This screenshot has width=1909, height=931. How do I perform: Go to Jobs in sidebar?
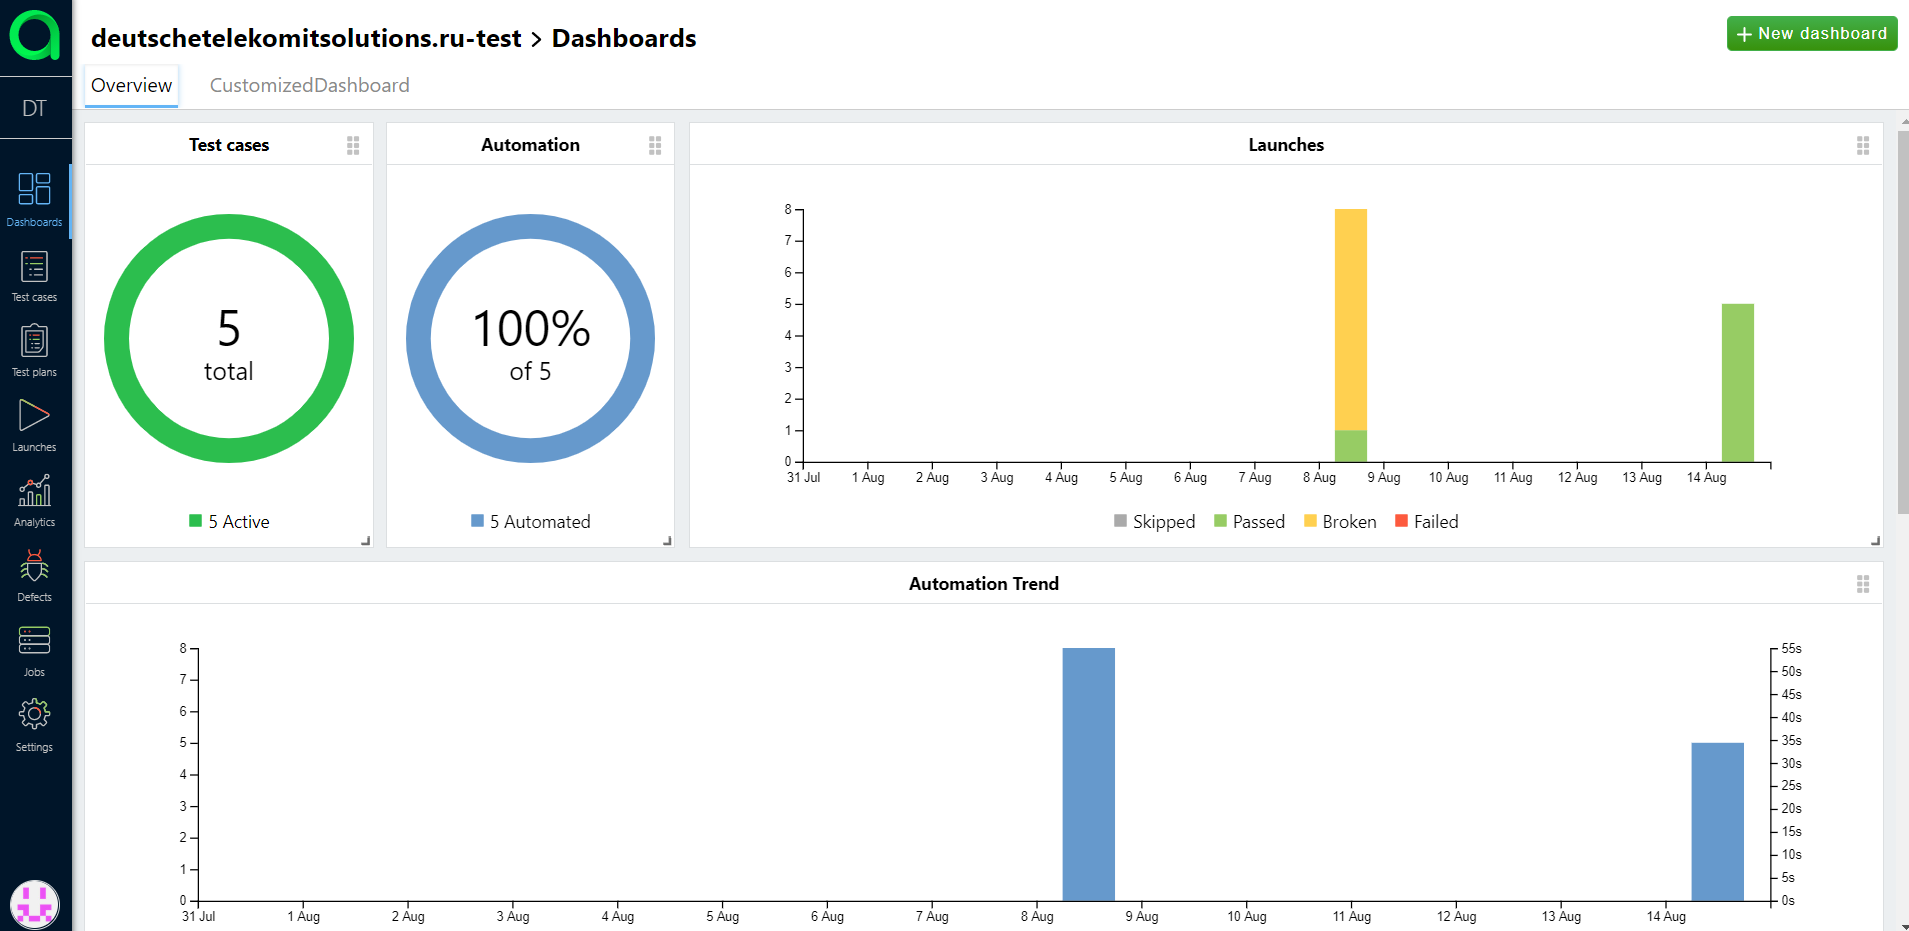[35, 651]
